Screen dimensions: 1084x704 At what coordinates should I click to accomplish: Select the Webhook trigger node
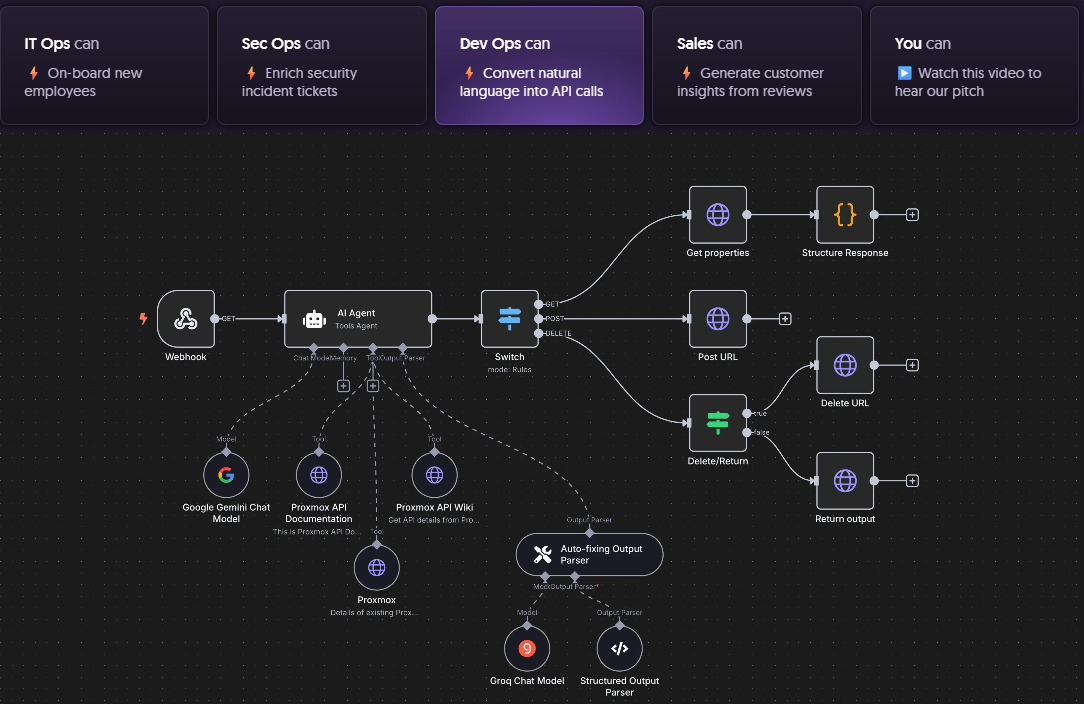[186, 319]
